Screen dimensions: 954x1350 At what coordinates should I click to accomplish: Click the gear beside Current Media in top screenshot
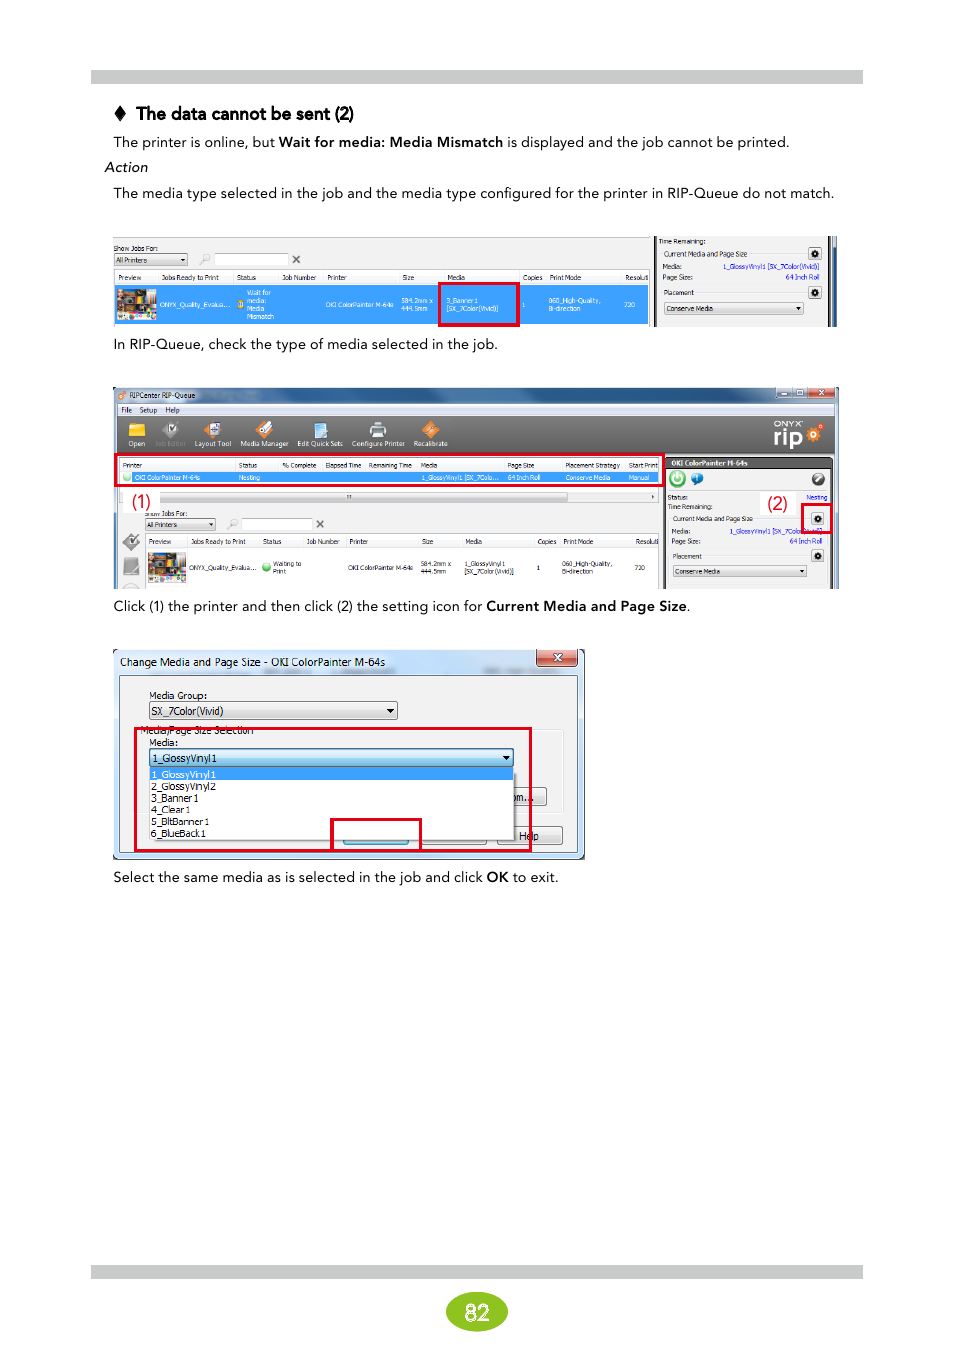click(815, 254)
